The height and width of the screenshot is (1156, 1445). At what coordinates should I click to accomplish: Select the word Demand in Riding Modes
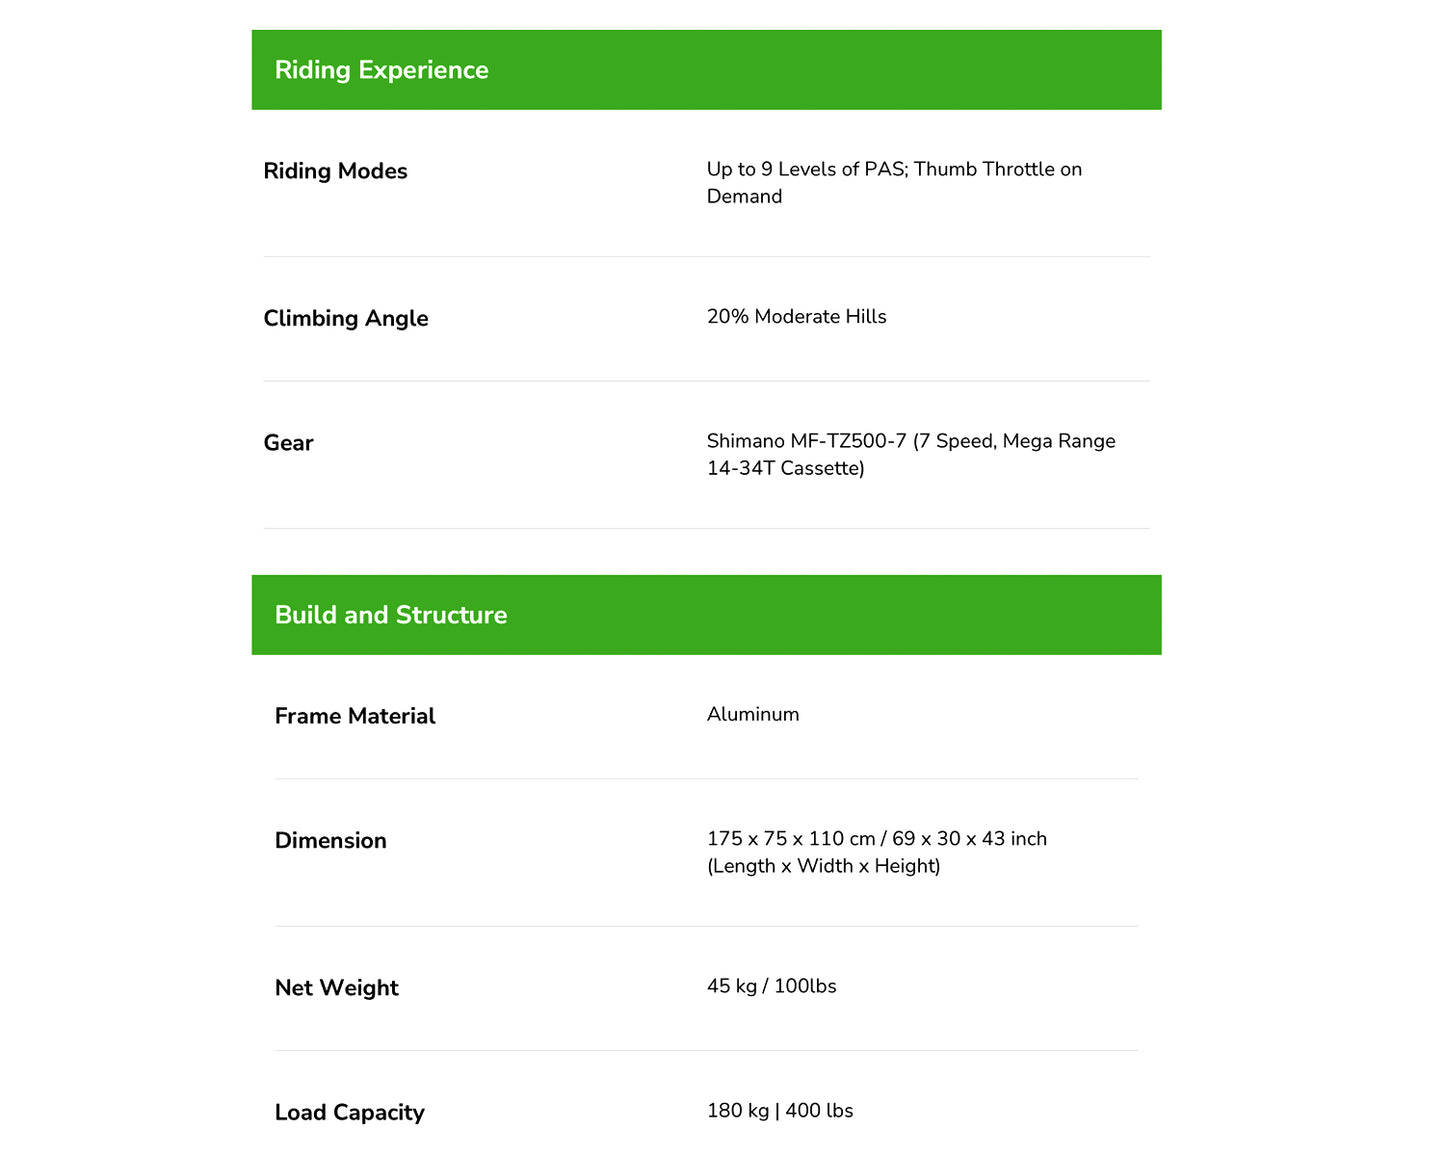point(745,196)
